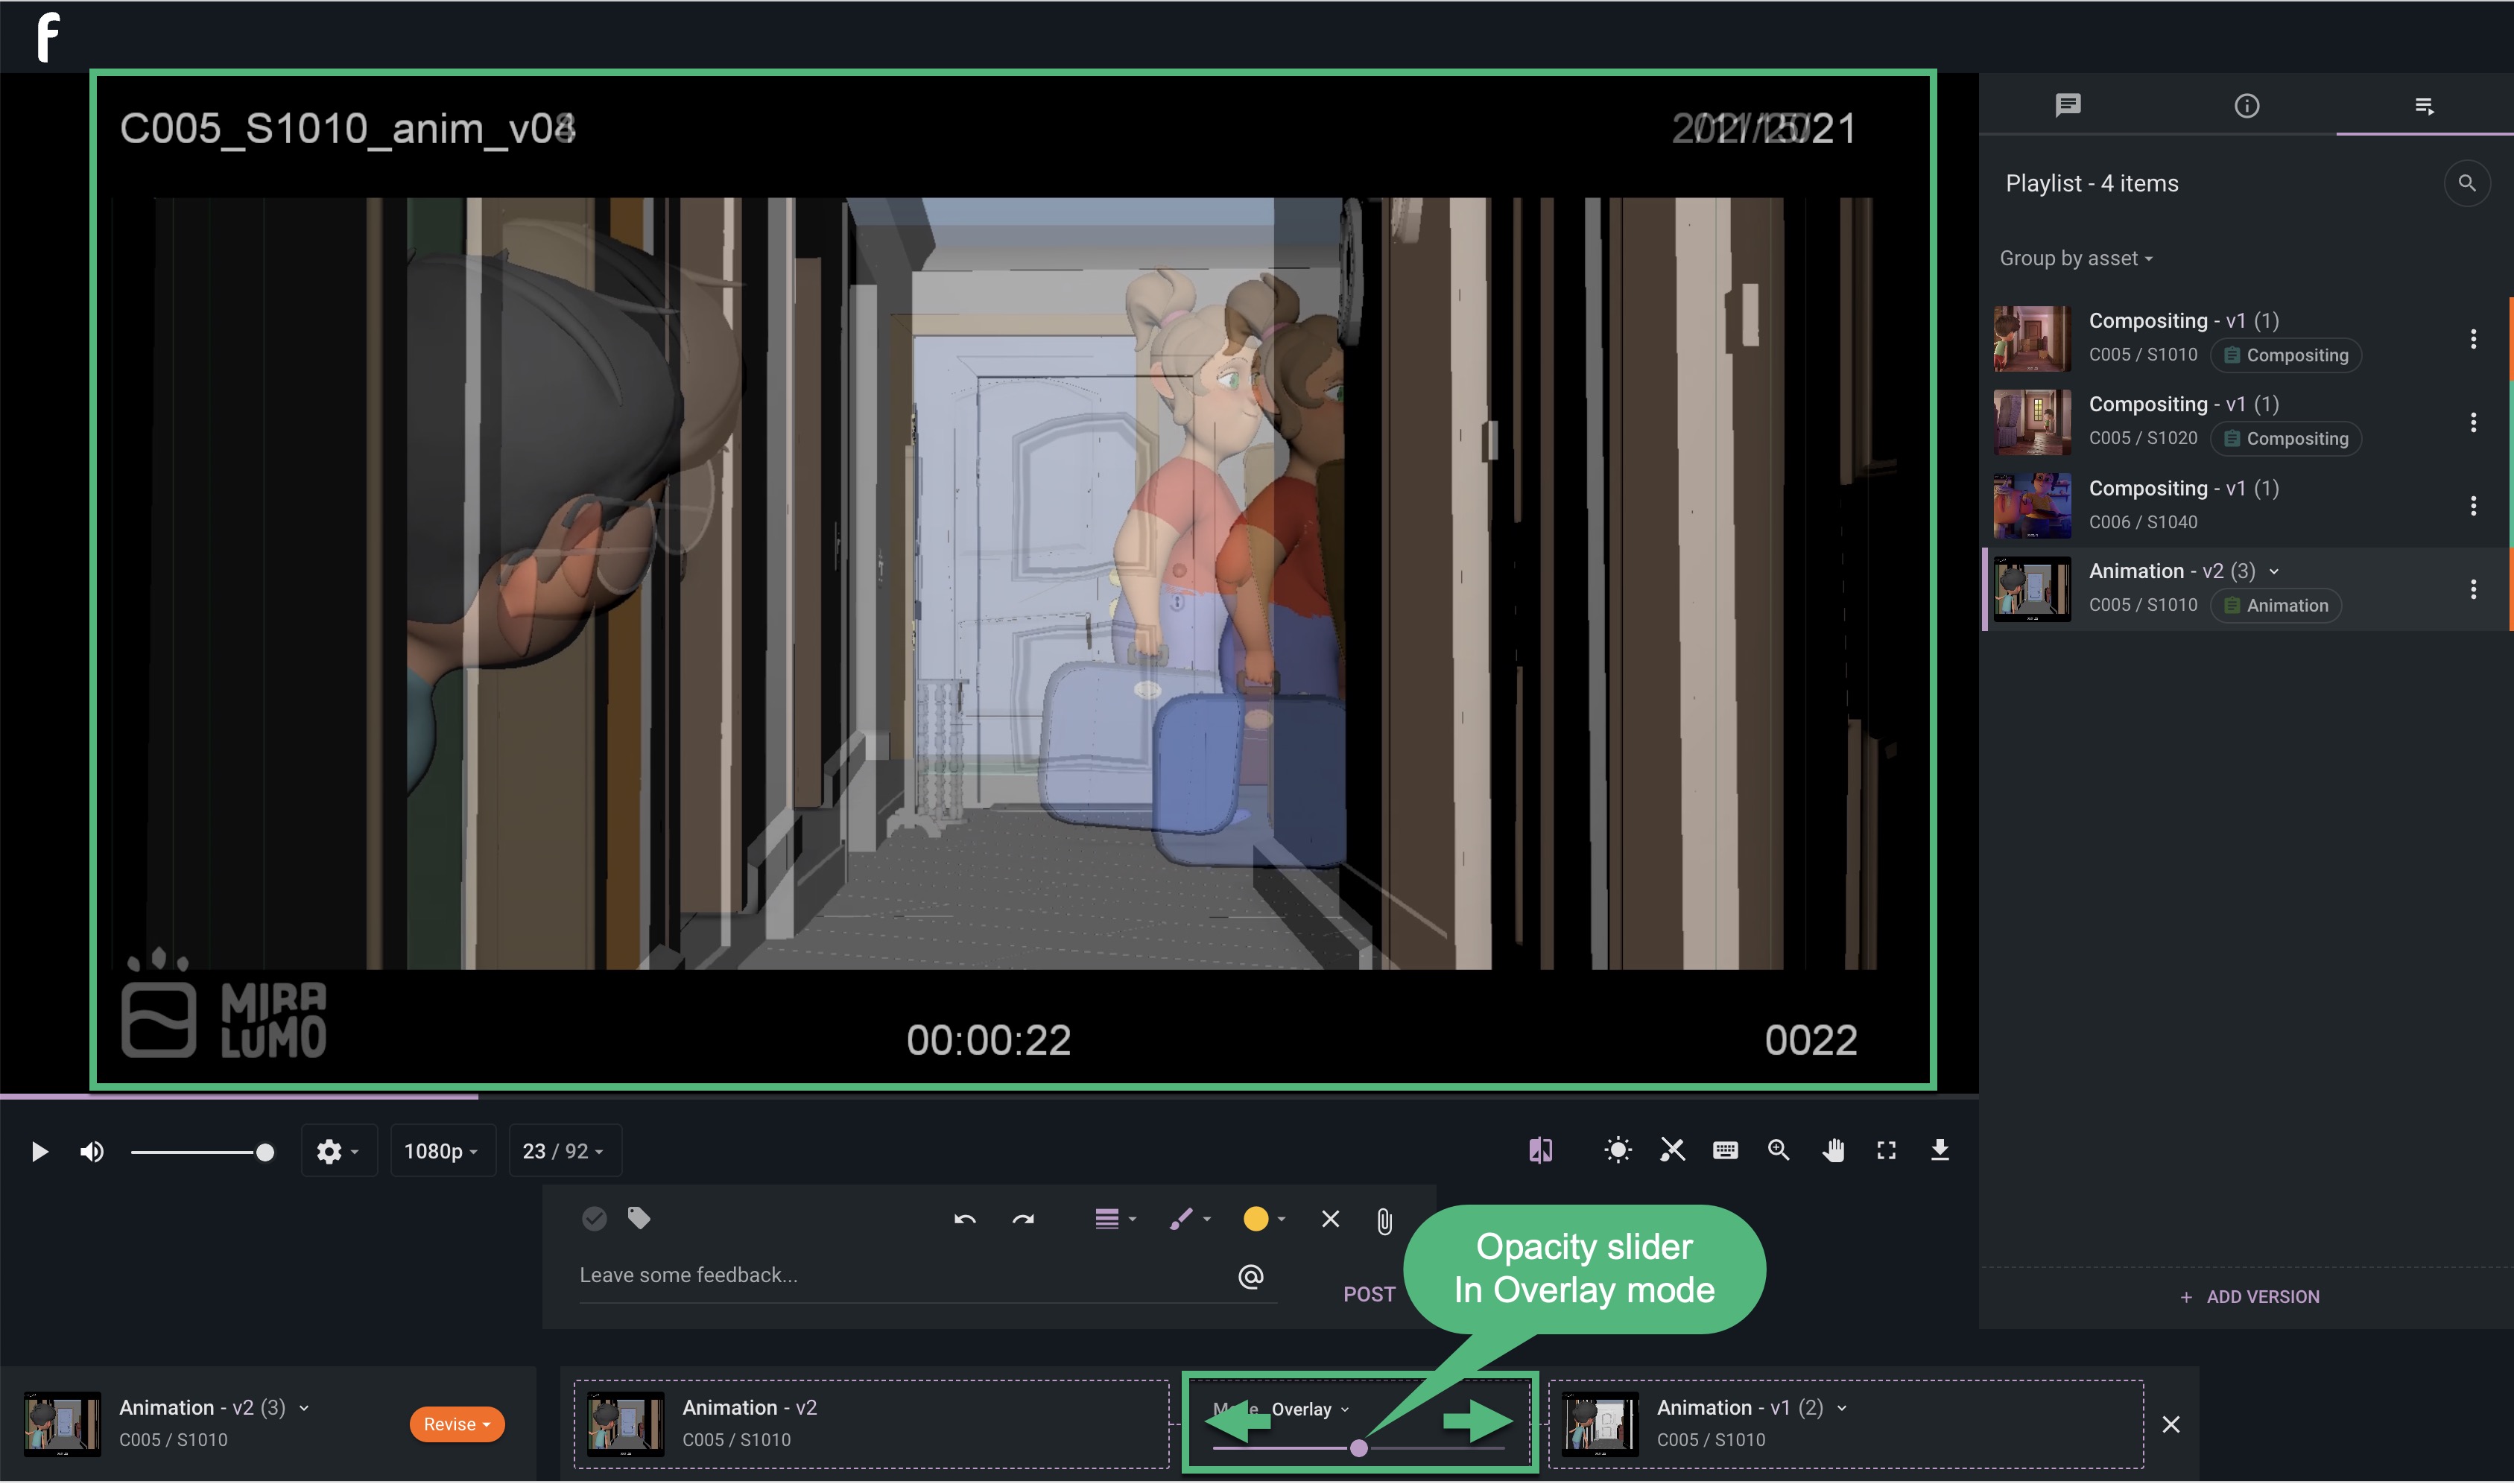Viewport: 2514px width, 1484px height.
Task: Switch to the info tab
Action: click(x=2246, y=106)
